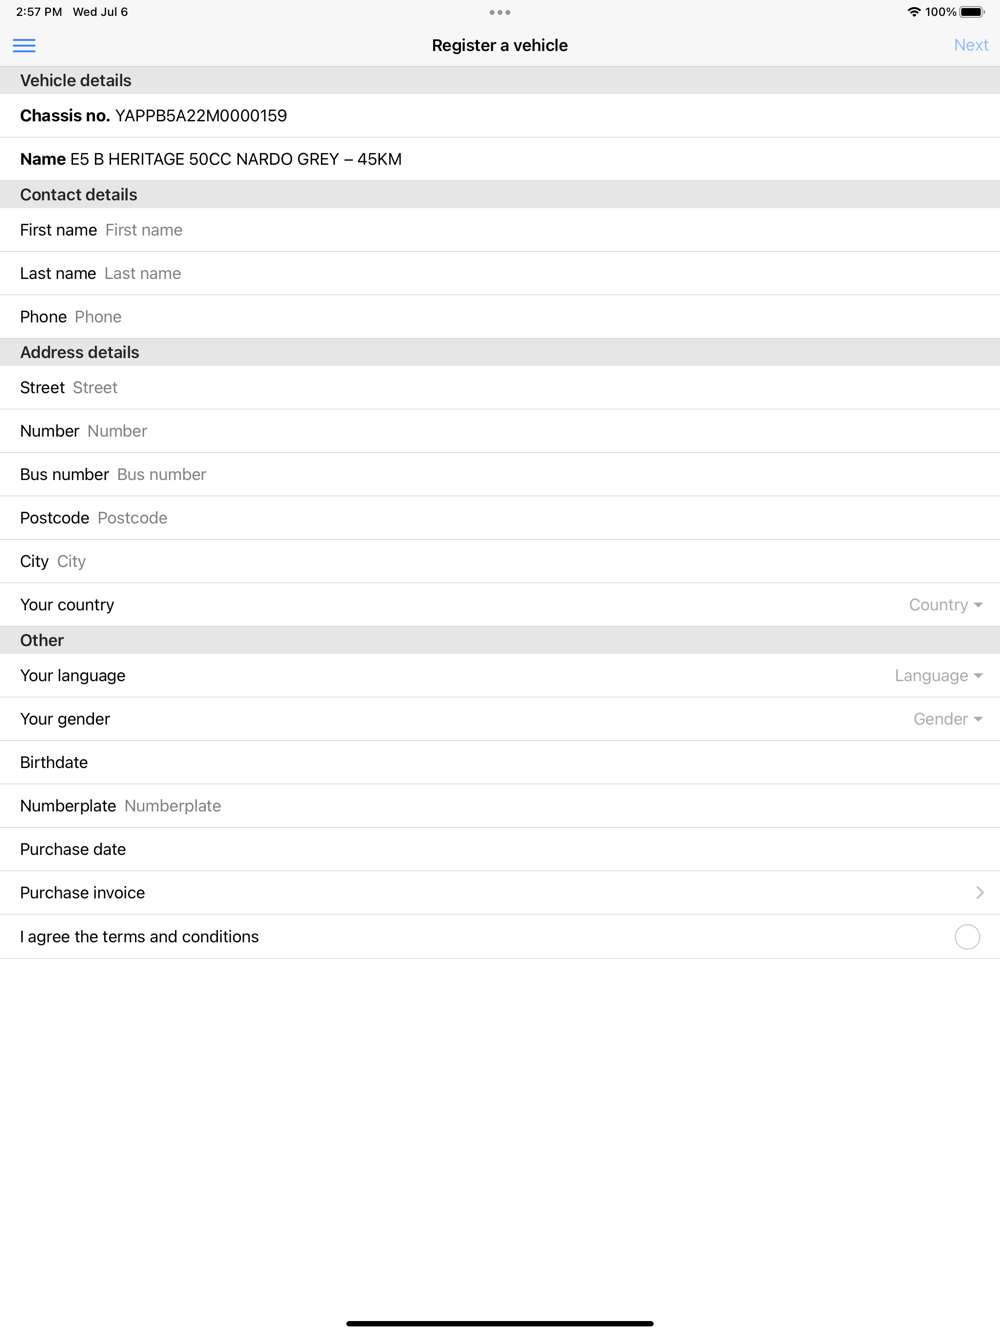Pick the Birthdate row
1000x1334 pixels.
(500, 763)
